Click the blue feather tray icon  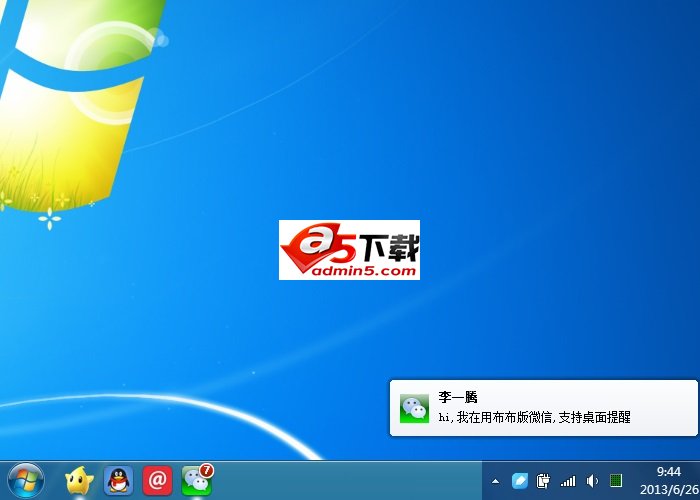point(519,481)
